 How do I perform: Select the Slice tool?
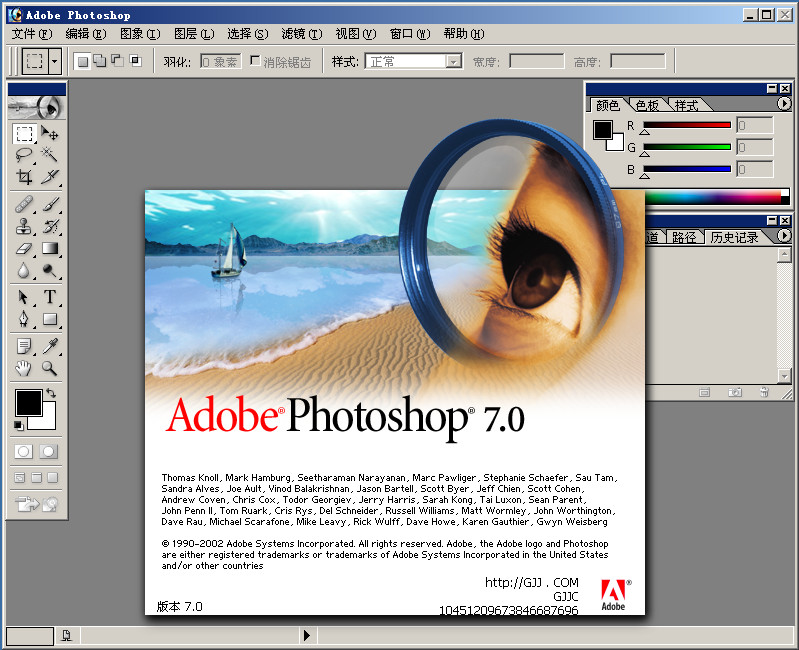point(49,176)
